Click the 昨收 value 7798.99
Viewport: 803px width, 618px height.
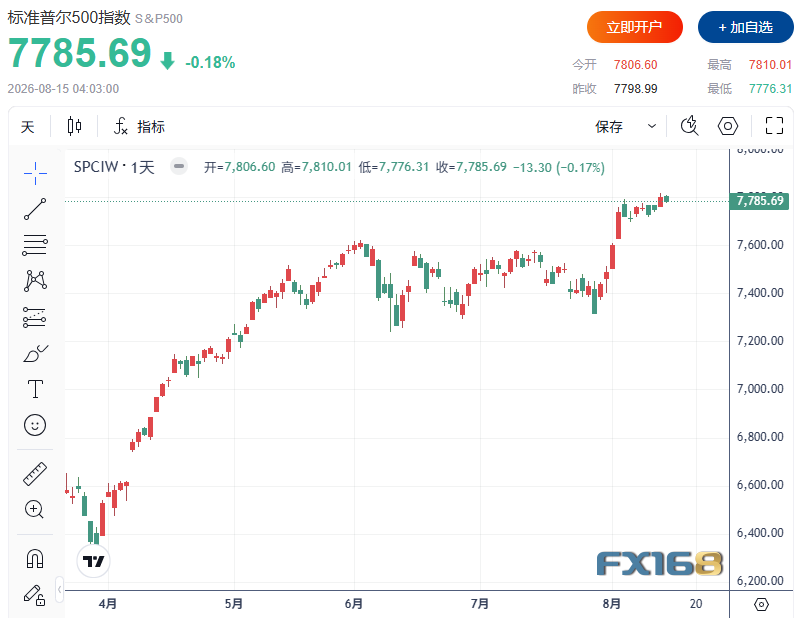[636, 89]
